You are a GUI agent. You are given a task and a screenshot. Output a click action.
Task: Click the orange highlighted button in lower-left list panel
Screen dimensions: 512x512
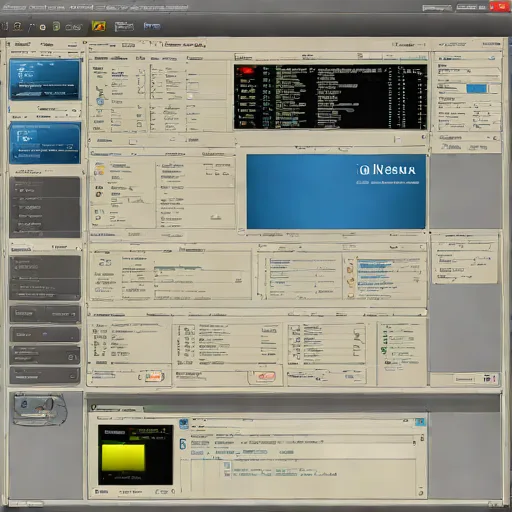(x=153, y=377)
